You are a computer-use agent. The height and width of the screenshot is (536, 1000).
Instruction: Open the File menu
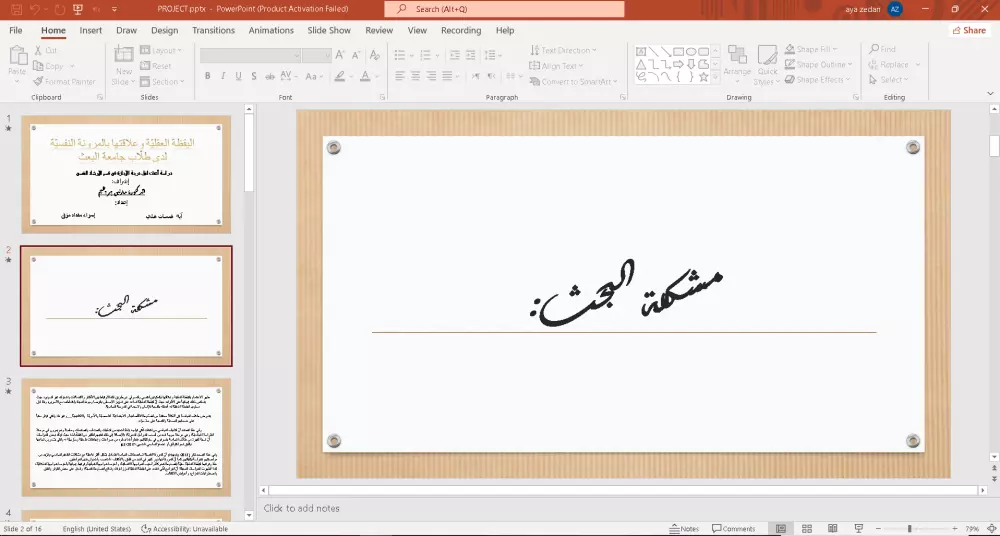(x=15, y=30)
